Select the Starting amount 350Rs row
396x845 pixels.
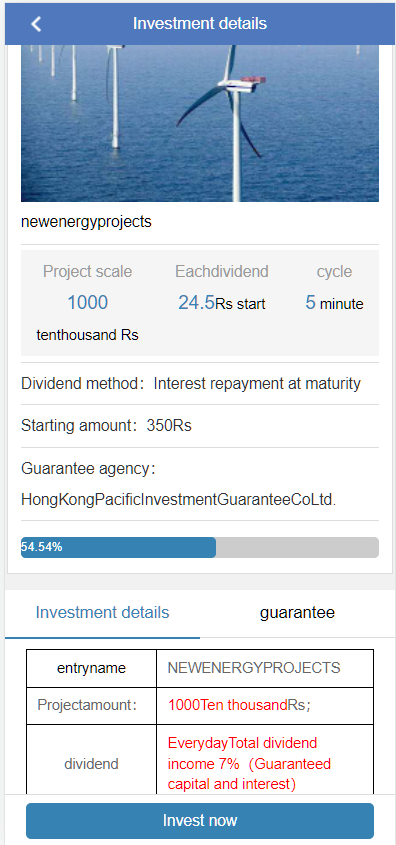pyautogui.click(x=200, y=426)
